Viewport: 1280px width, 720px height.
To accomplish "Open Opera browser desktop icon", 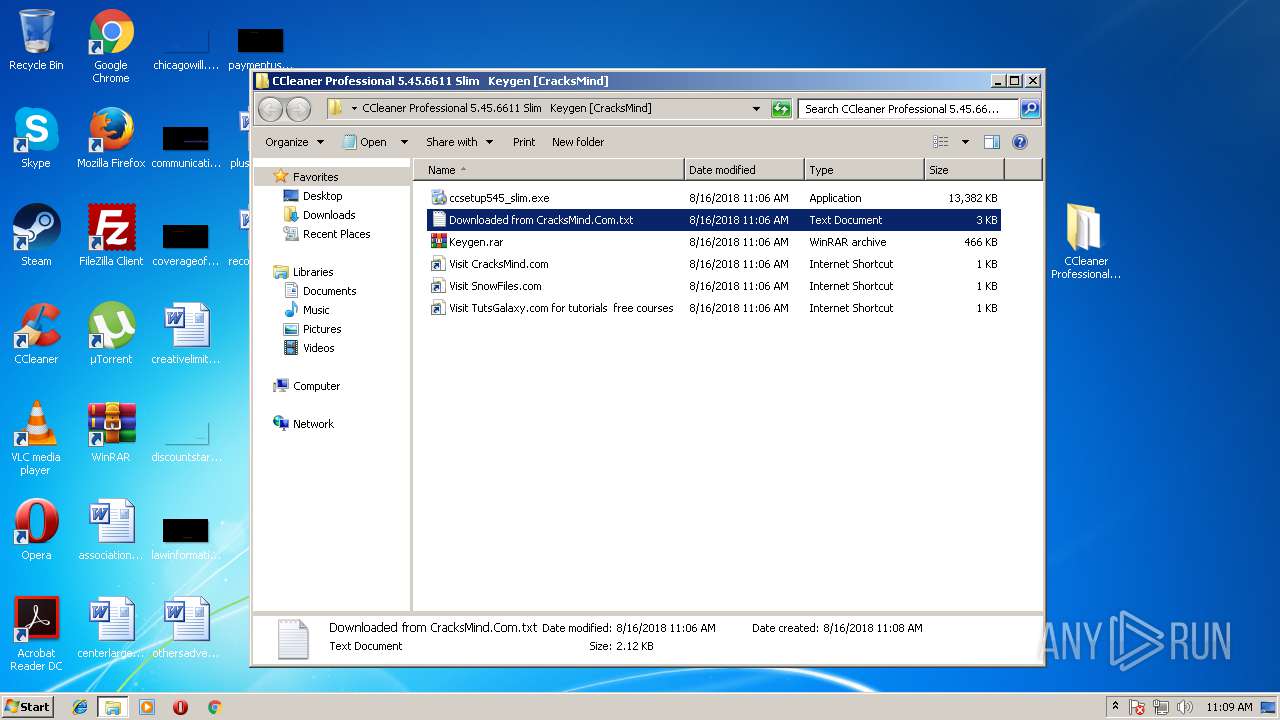I will 36,530.
